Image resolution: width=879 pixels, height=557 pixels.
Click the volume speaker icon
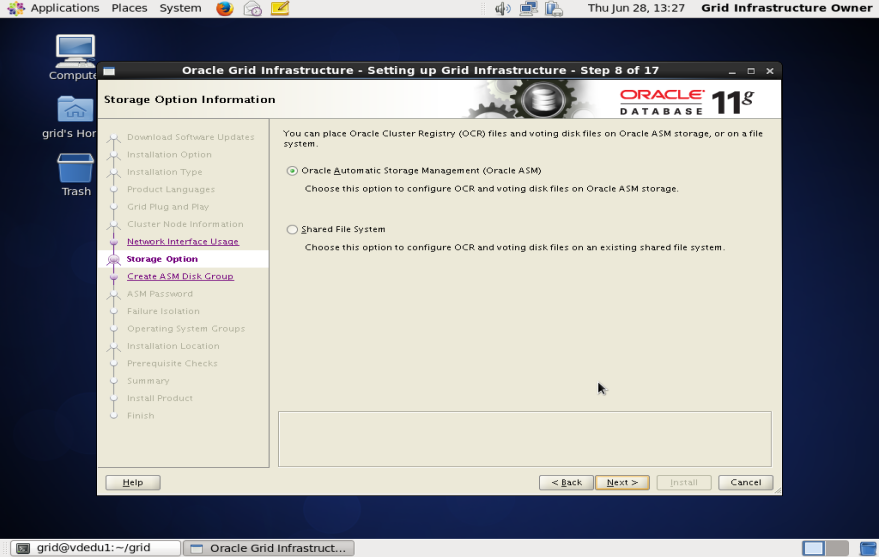(x=502, y=8)
